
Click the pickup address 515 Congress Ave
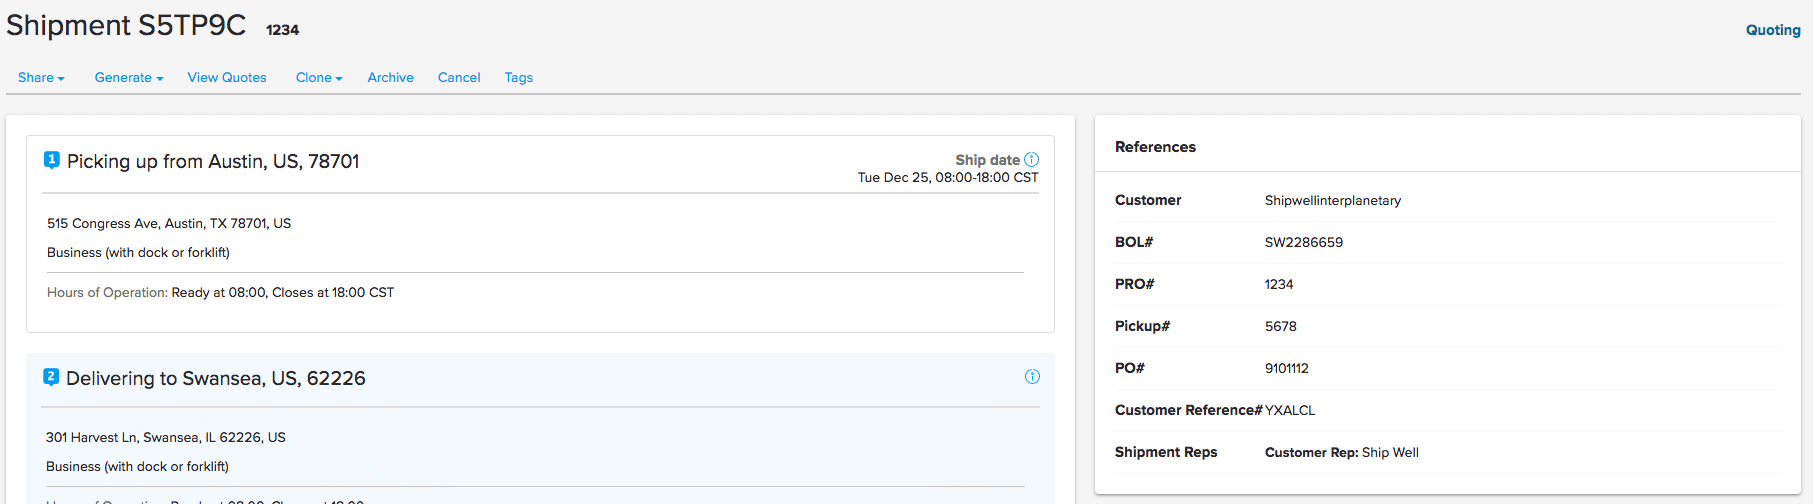[x=169, y=223]
